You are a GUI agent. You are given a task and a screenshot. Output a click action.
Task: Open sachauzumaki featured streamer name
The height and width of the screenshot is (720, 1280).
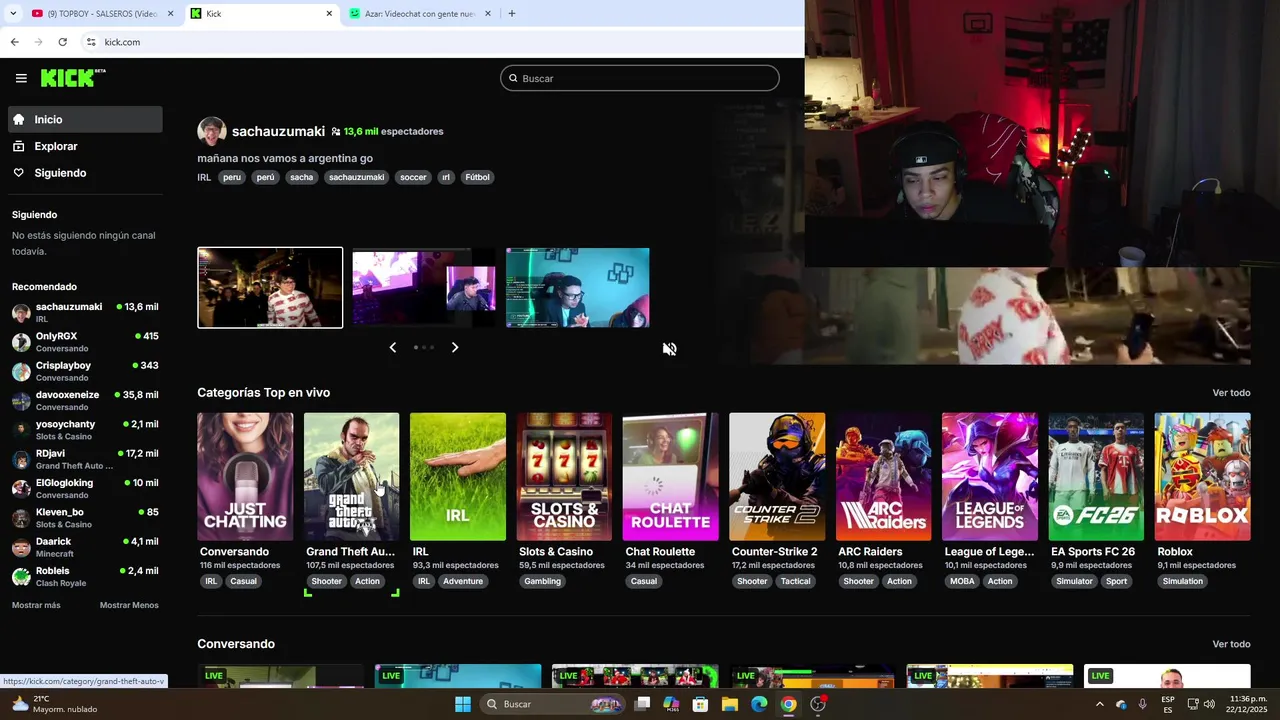pos(278,131)
